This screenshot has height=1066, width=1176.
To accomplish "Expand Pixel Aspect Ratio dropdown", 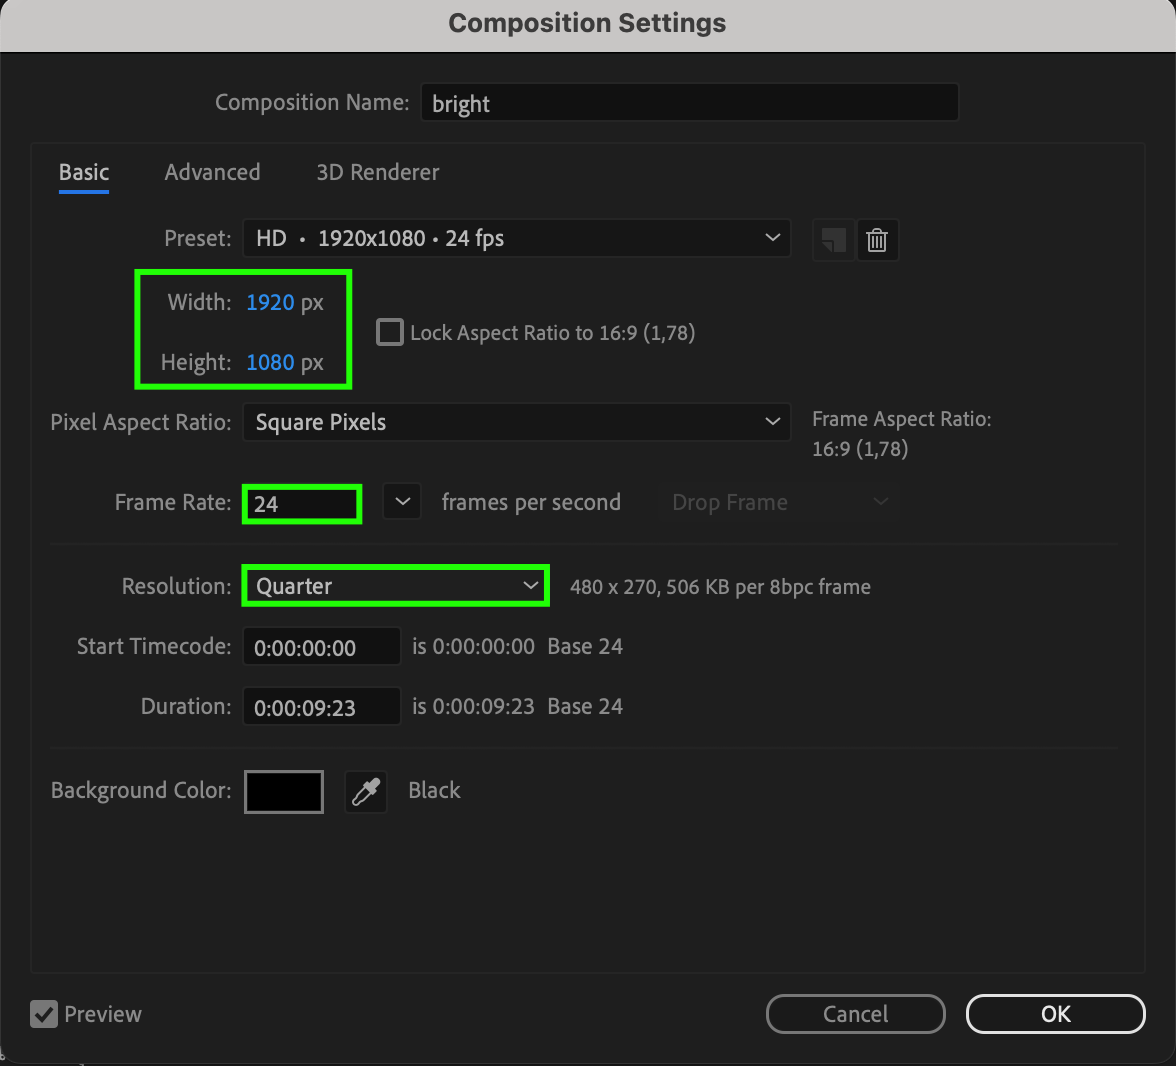I will (x=516, y=422).
